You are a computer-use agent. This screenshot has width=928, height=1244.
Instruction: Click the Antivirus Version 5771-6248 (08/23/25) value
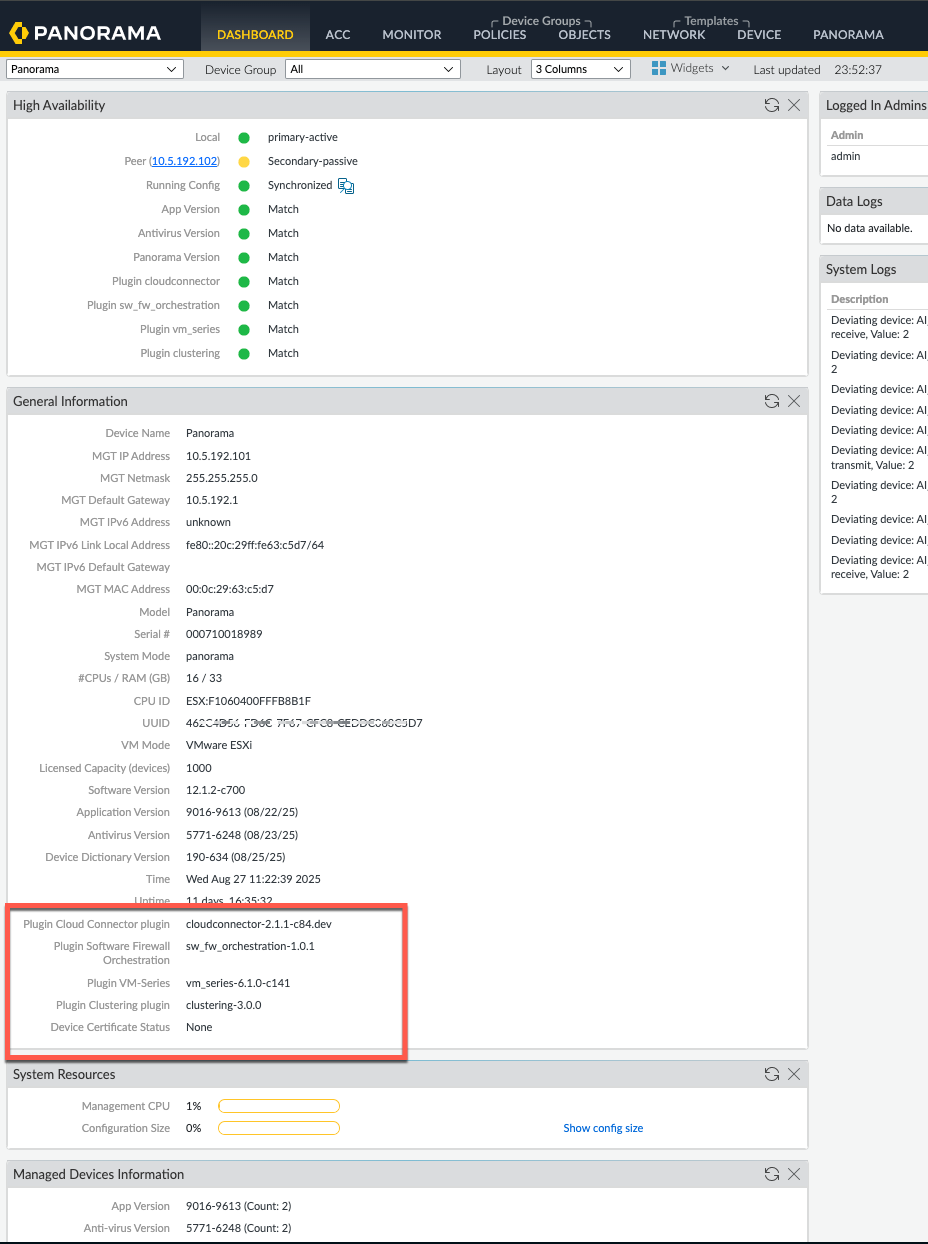tap(242, 835)
